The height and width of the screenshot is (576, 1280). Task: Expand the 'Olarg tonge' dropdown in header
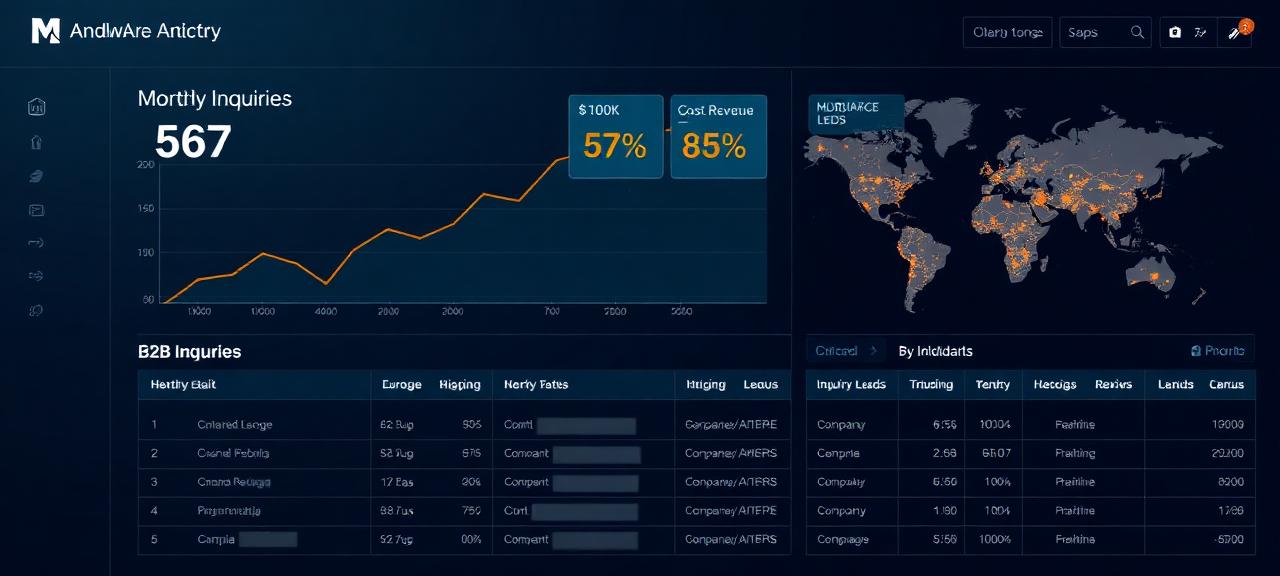tap(1007, 32)
